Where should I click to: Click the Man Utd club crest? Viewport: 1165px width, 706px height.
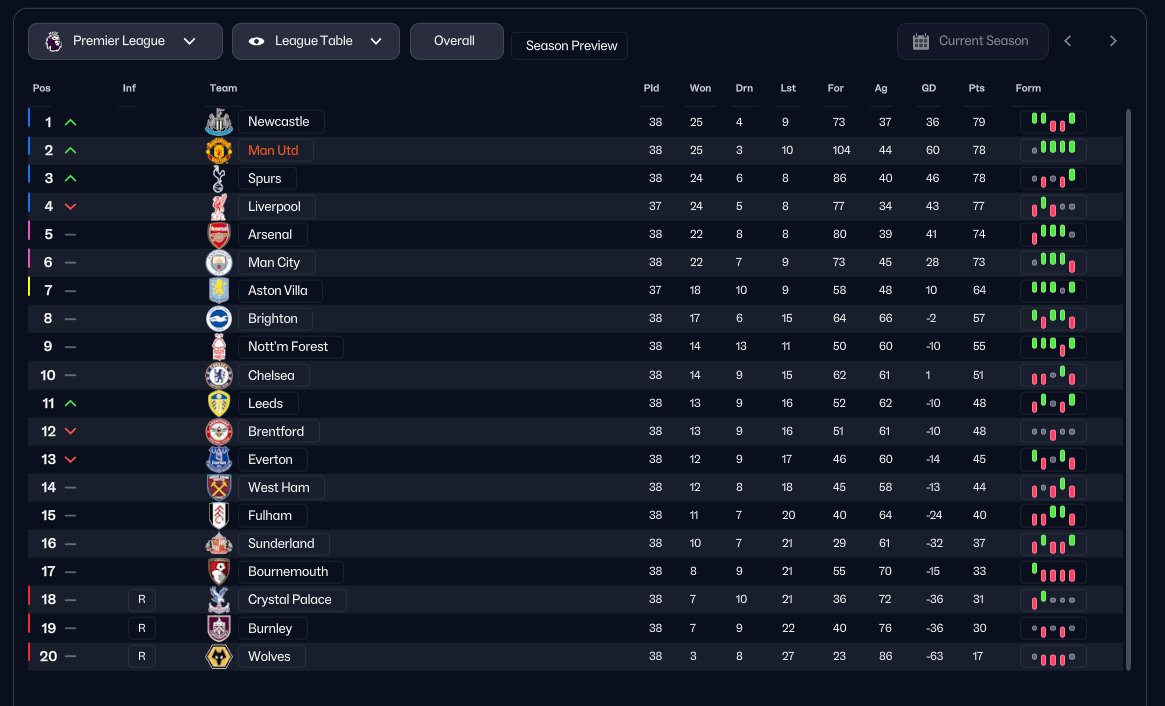(x=219, y=150)
